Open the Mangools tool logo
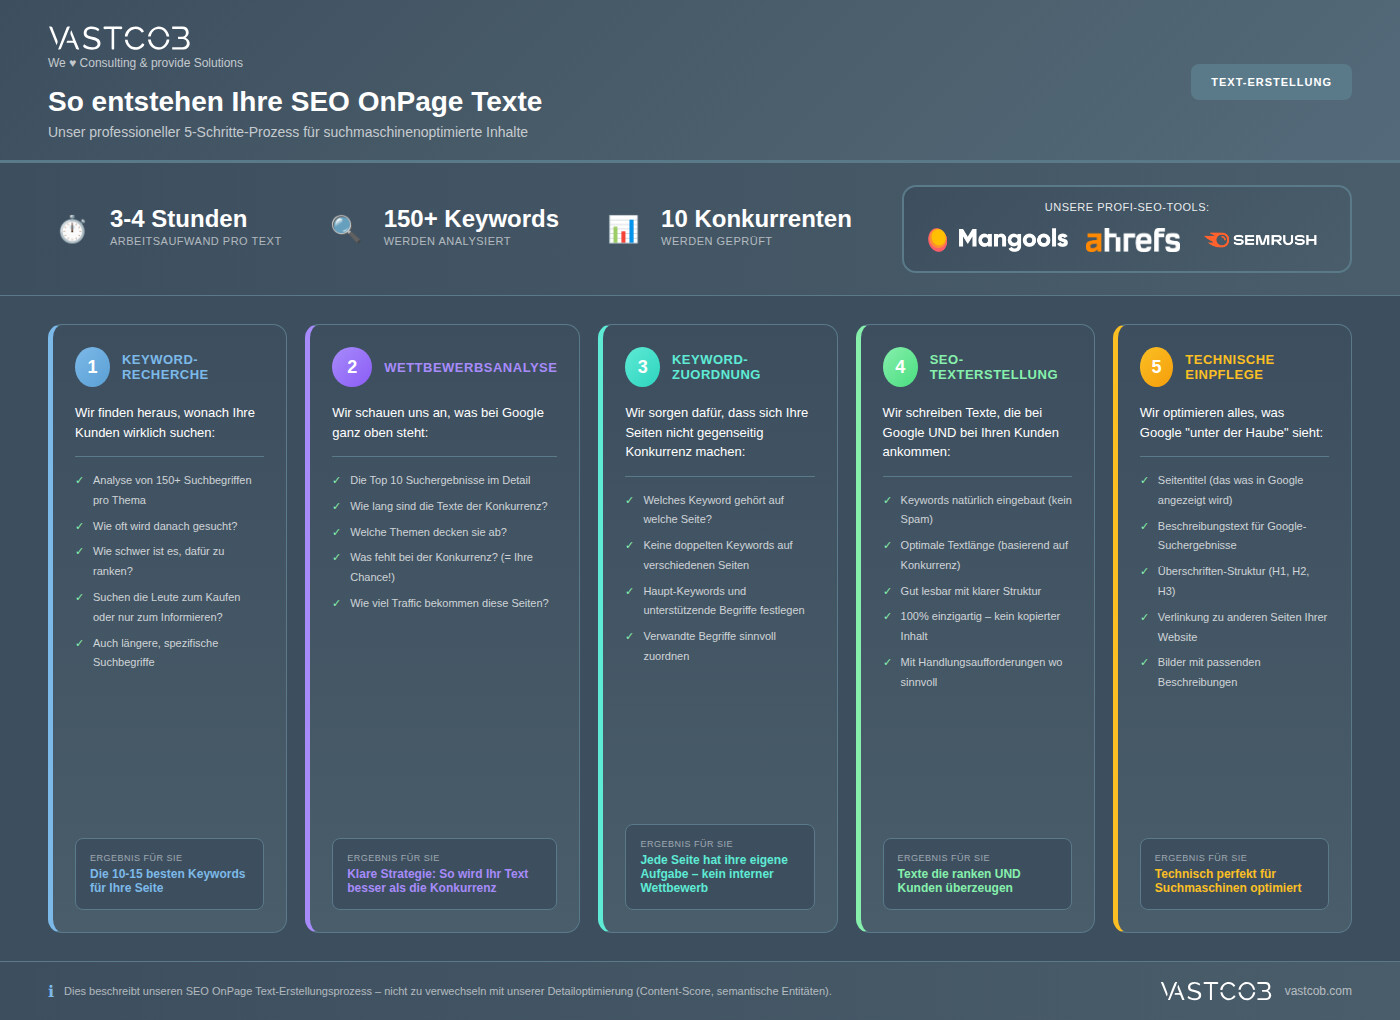 (997, 239)
